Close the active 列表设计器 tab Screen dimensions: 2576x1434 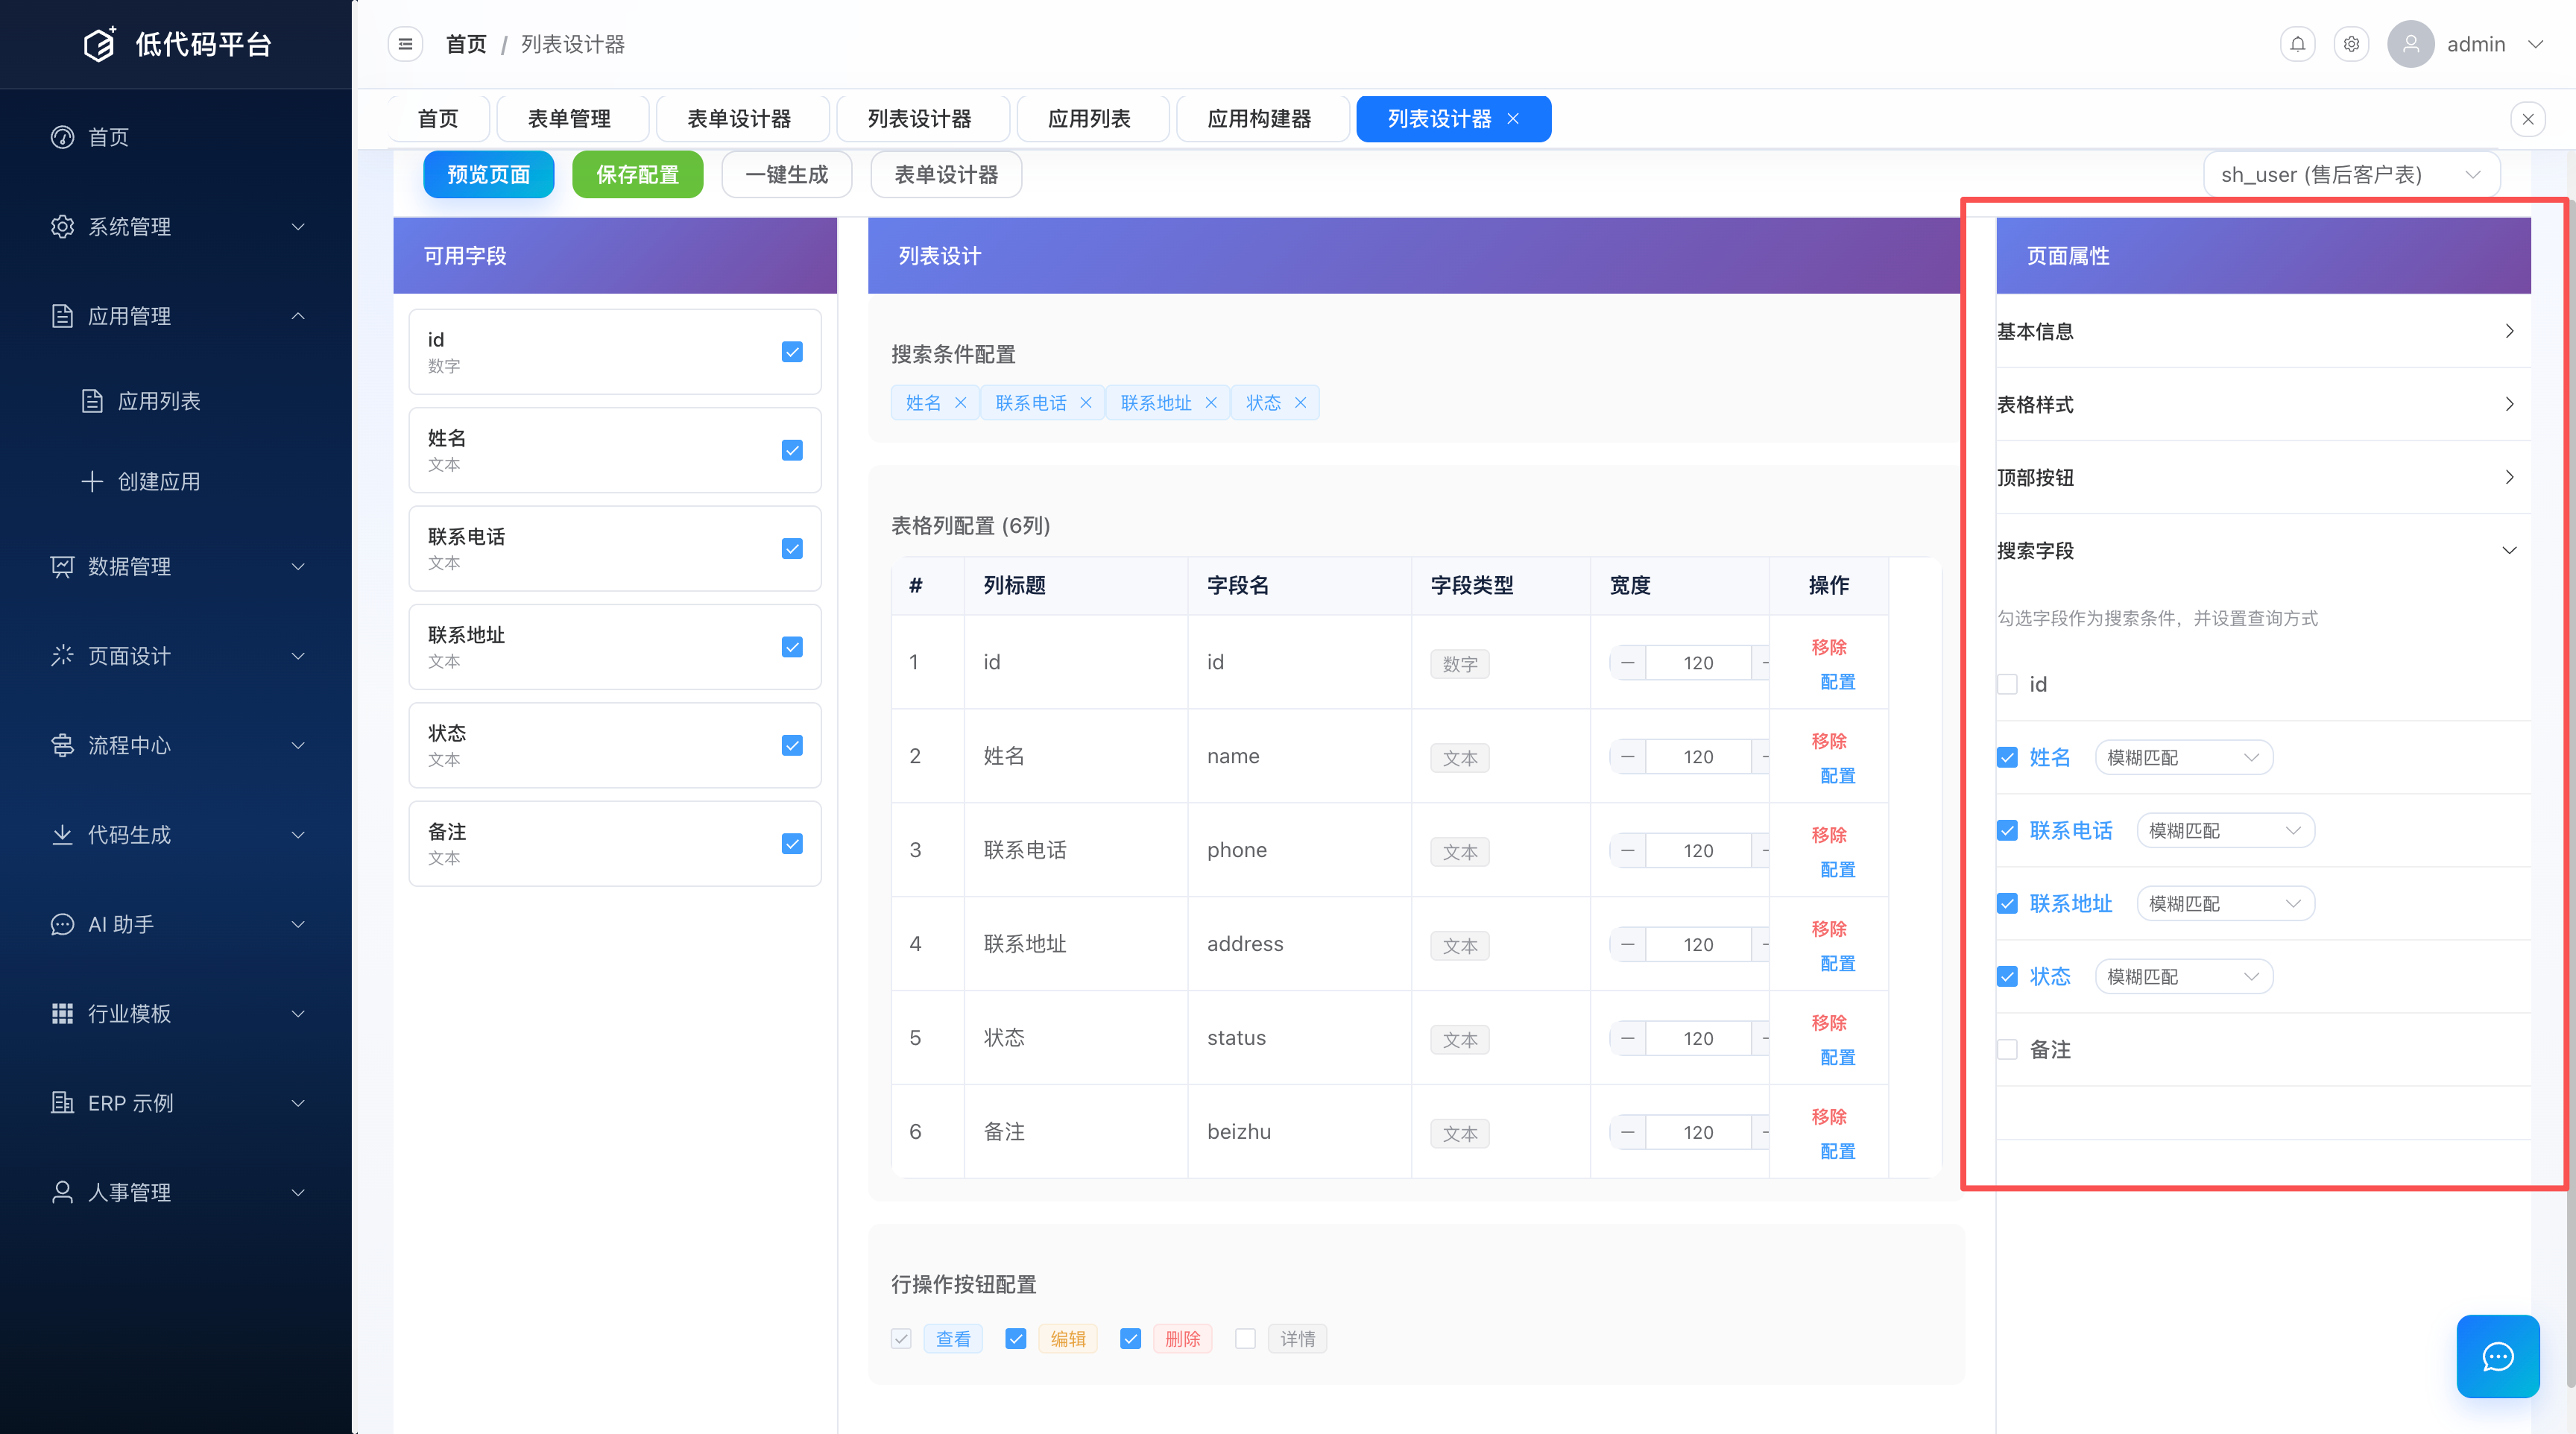(1513, 118)
